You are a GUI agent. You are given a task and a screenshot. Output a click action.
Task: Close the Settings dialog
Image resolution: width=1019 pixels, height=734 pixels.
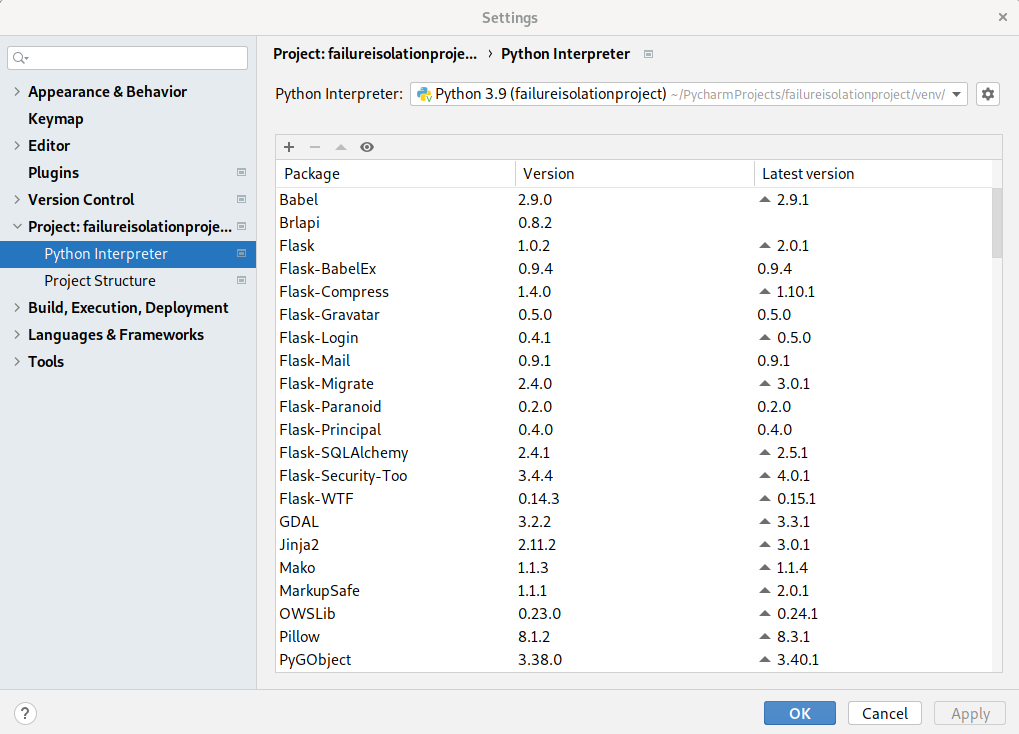coord(1003,18)
